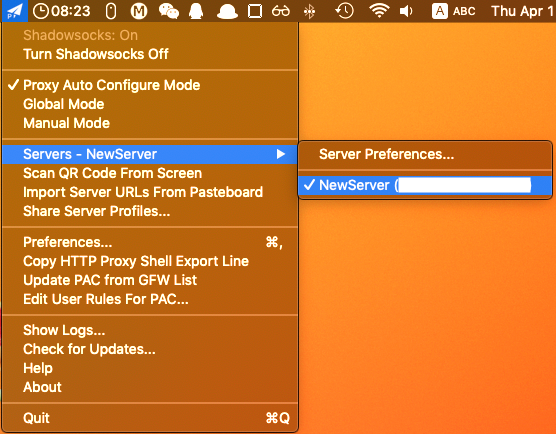Click the Shadowsocks paper plane menu bar icon

coord(15,11)
